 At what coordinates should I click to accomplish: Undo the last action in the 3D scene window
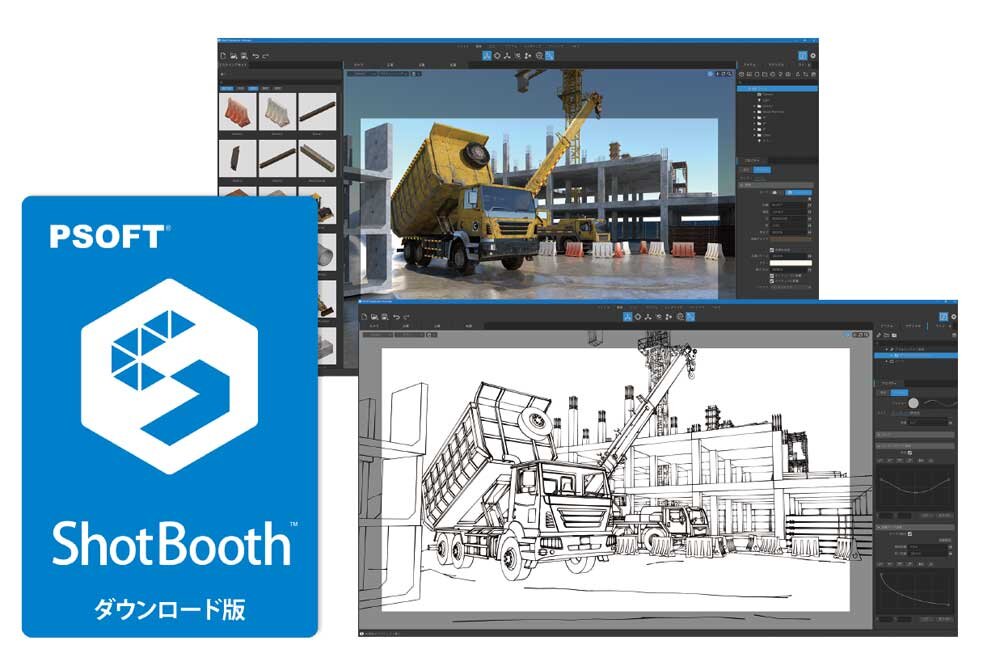(255, 56)
